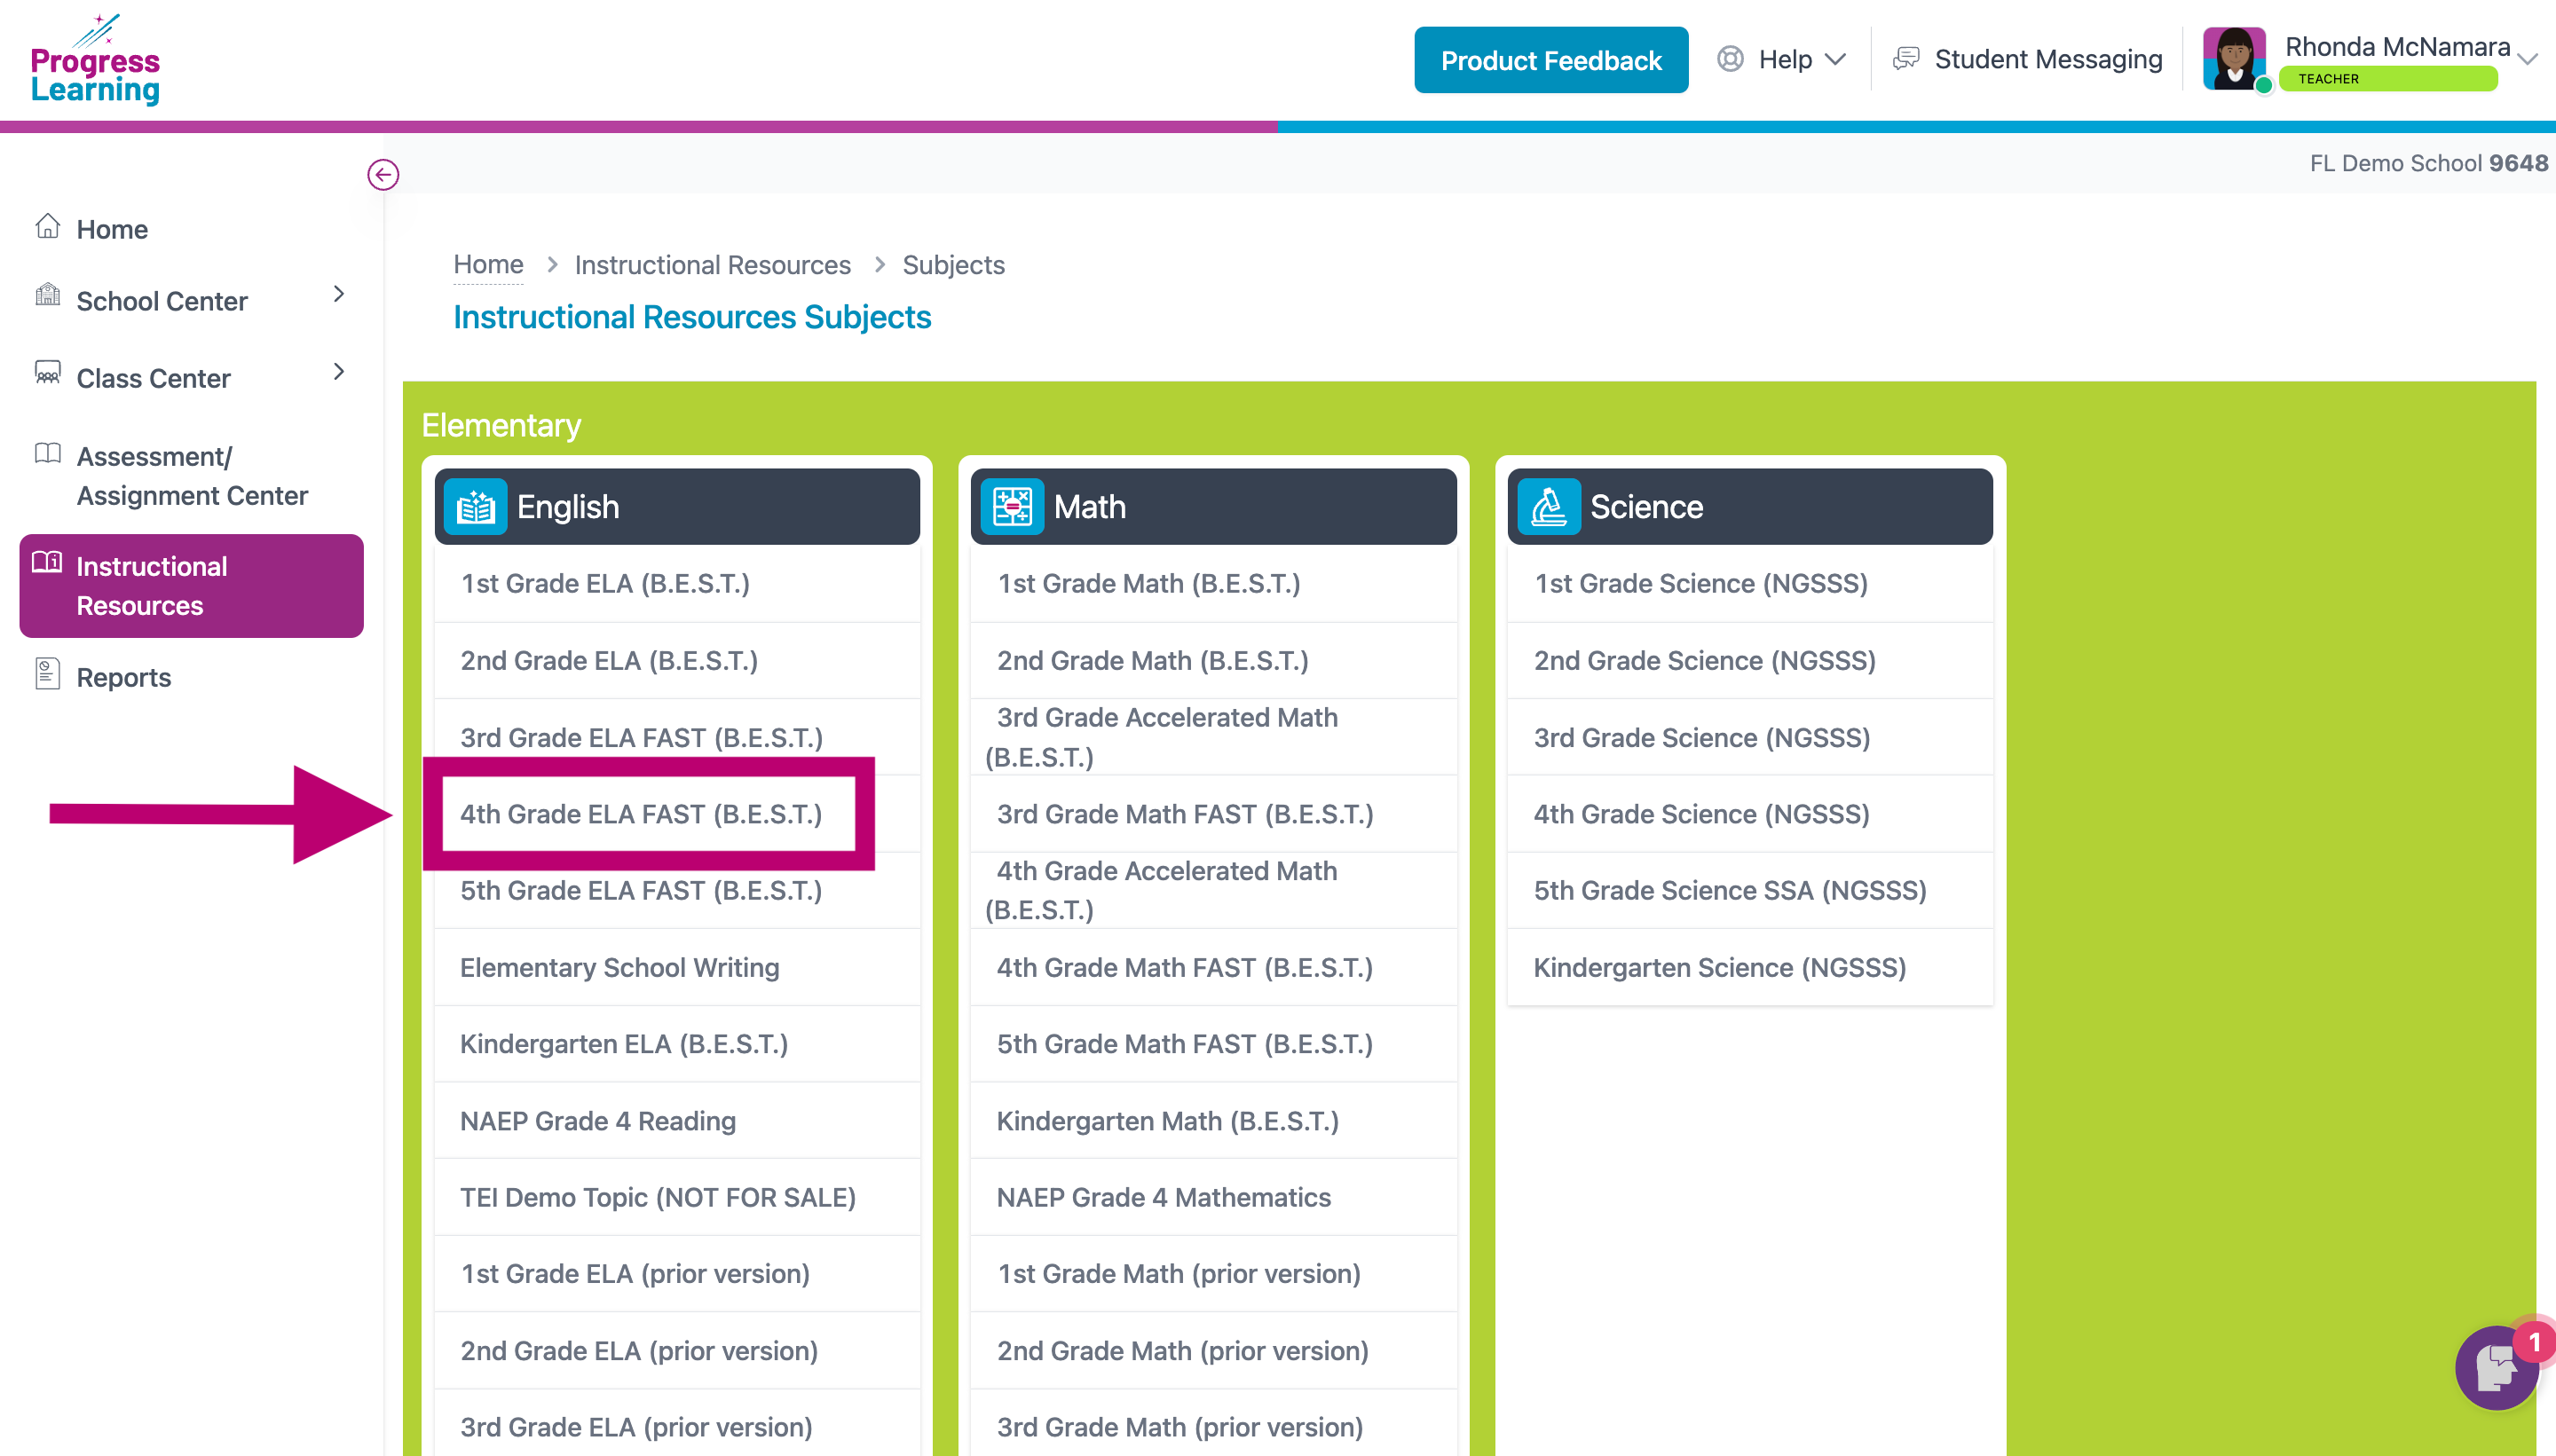This screenshot has height=1456, width=2556.
Task: Click Subjects in the breadcrumb
Action: pyautogui.click(x=953, y=265)
